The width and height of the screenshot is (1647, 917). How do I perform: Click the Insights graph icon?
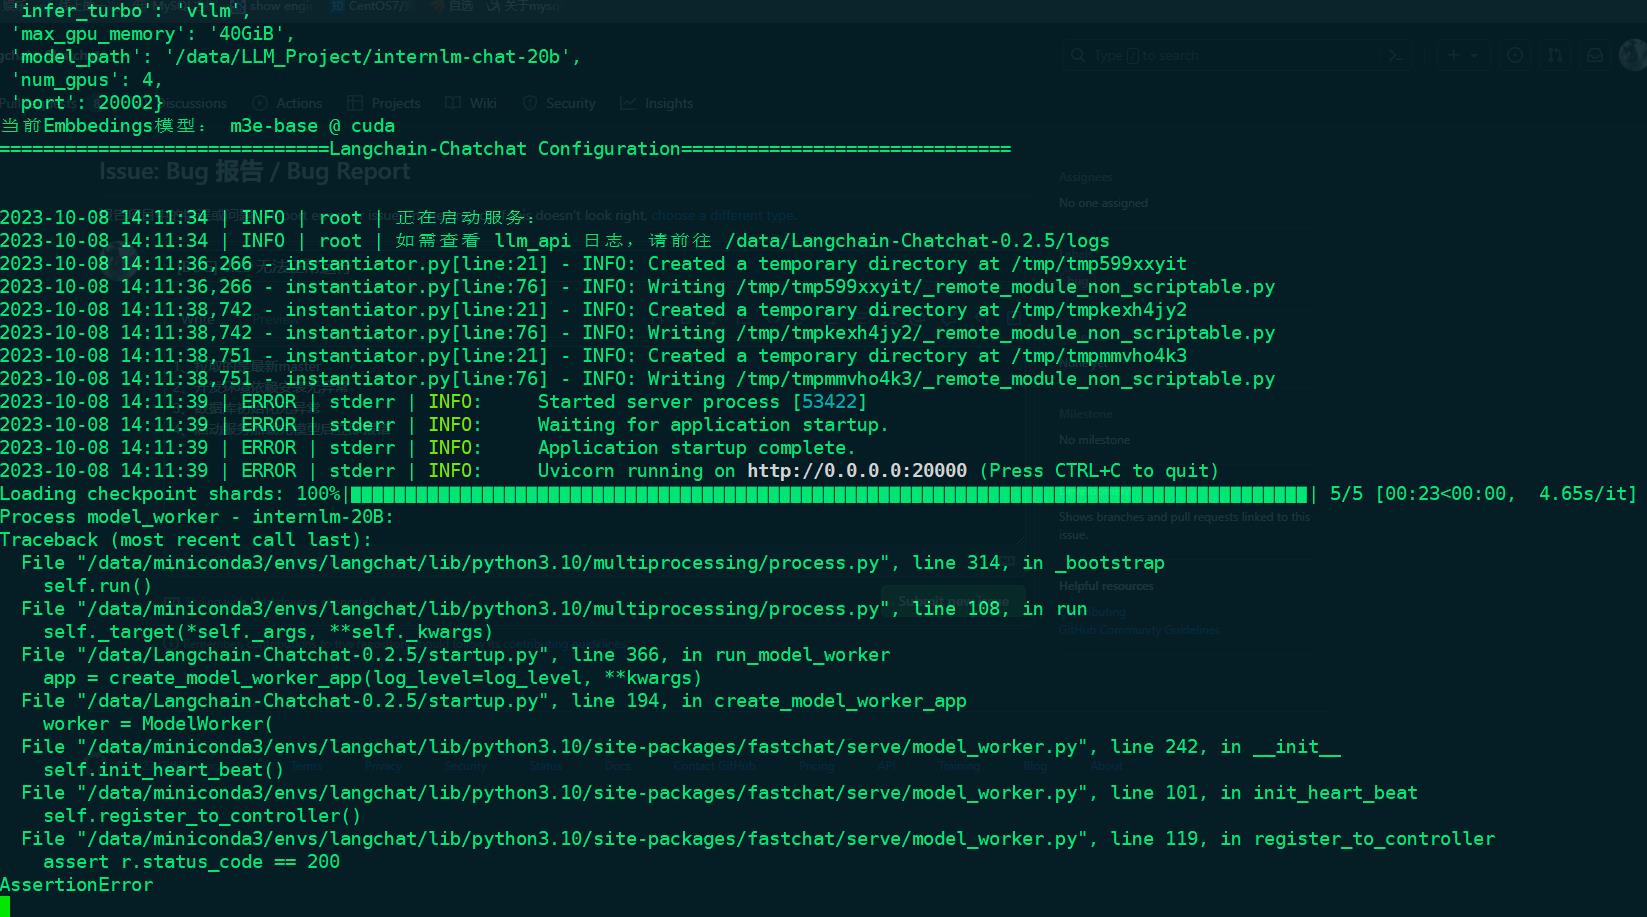click(x=625, y=103)
